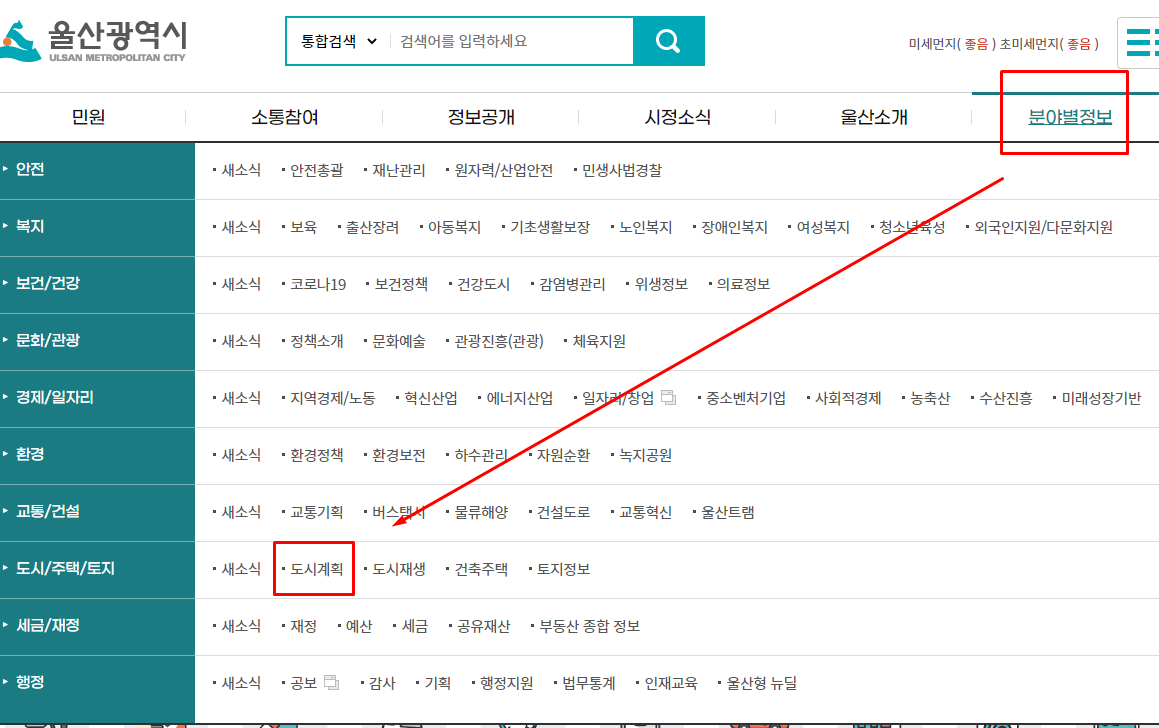The height and width of the screenshot is (728, 1159).
Task: Open the hamburger full menu icon
Action: 1141,42
